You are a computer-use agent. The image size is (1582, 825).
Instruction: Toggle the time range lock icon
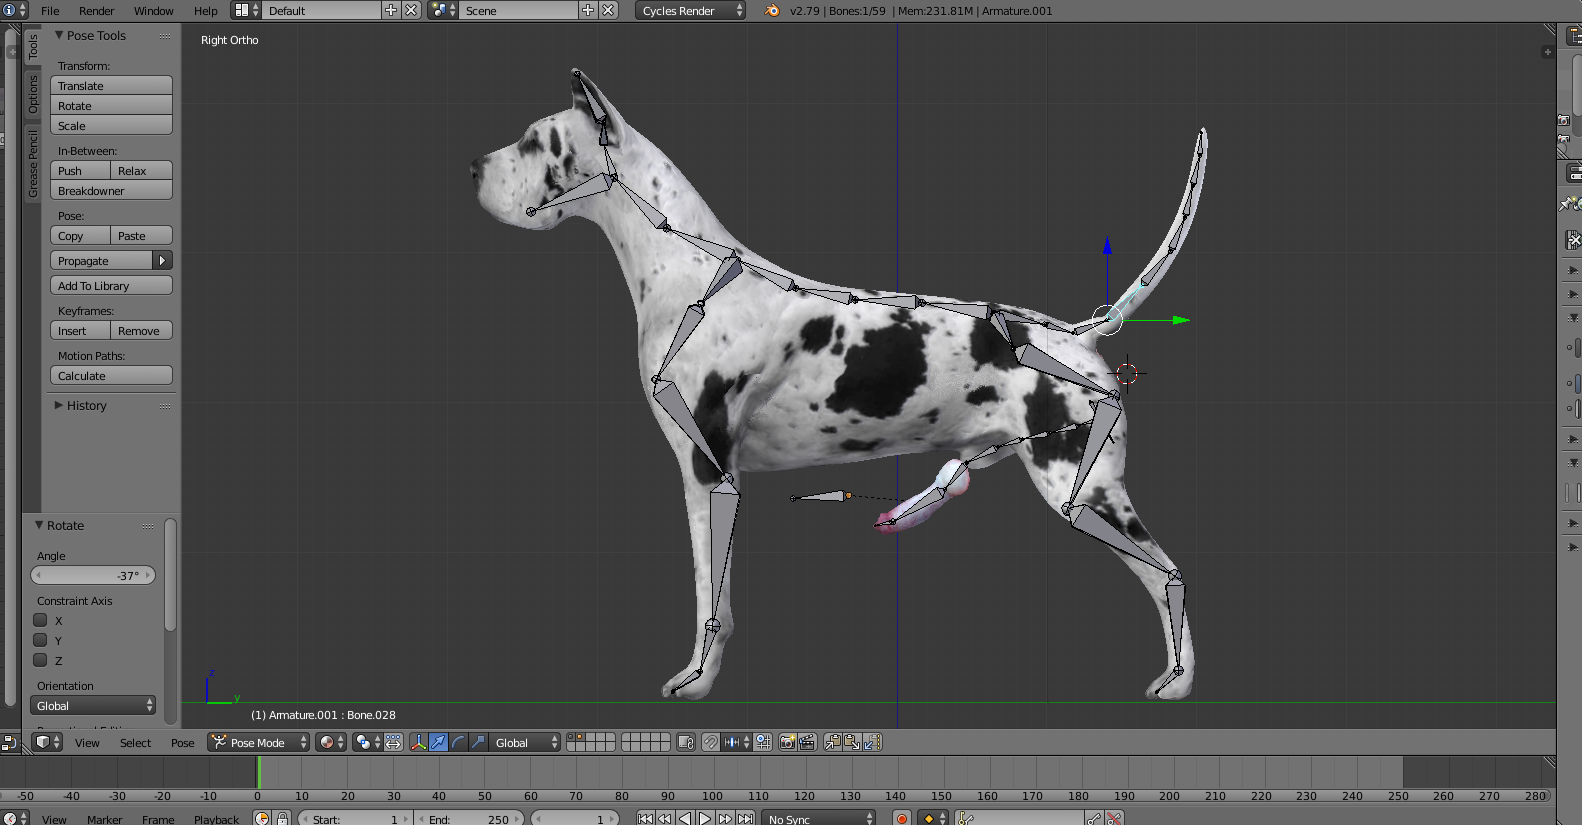point(283,819)
